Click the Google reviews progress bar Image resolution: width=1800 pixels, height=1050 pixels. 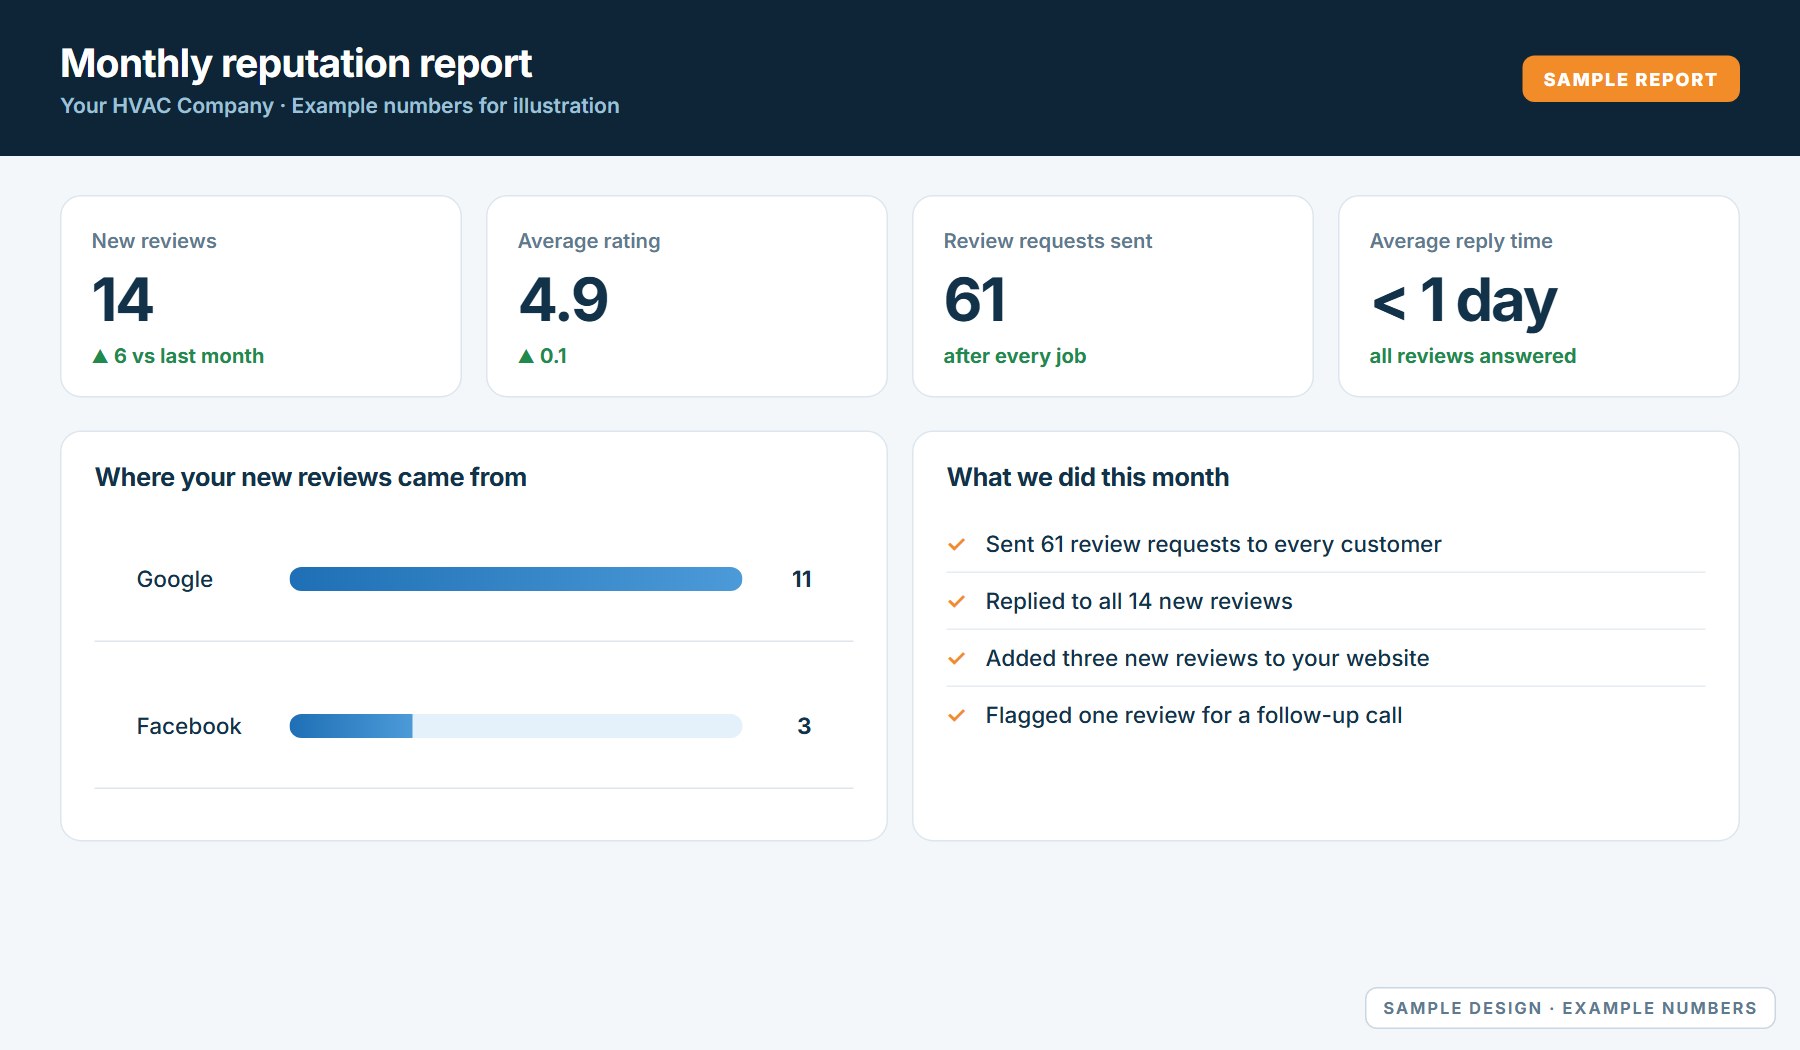coord(516,579)
